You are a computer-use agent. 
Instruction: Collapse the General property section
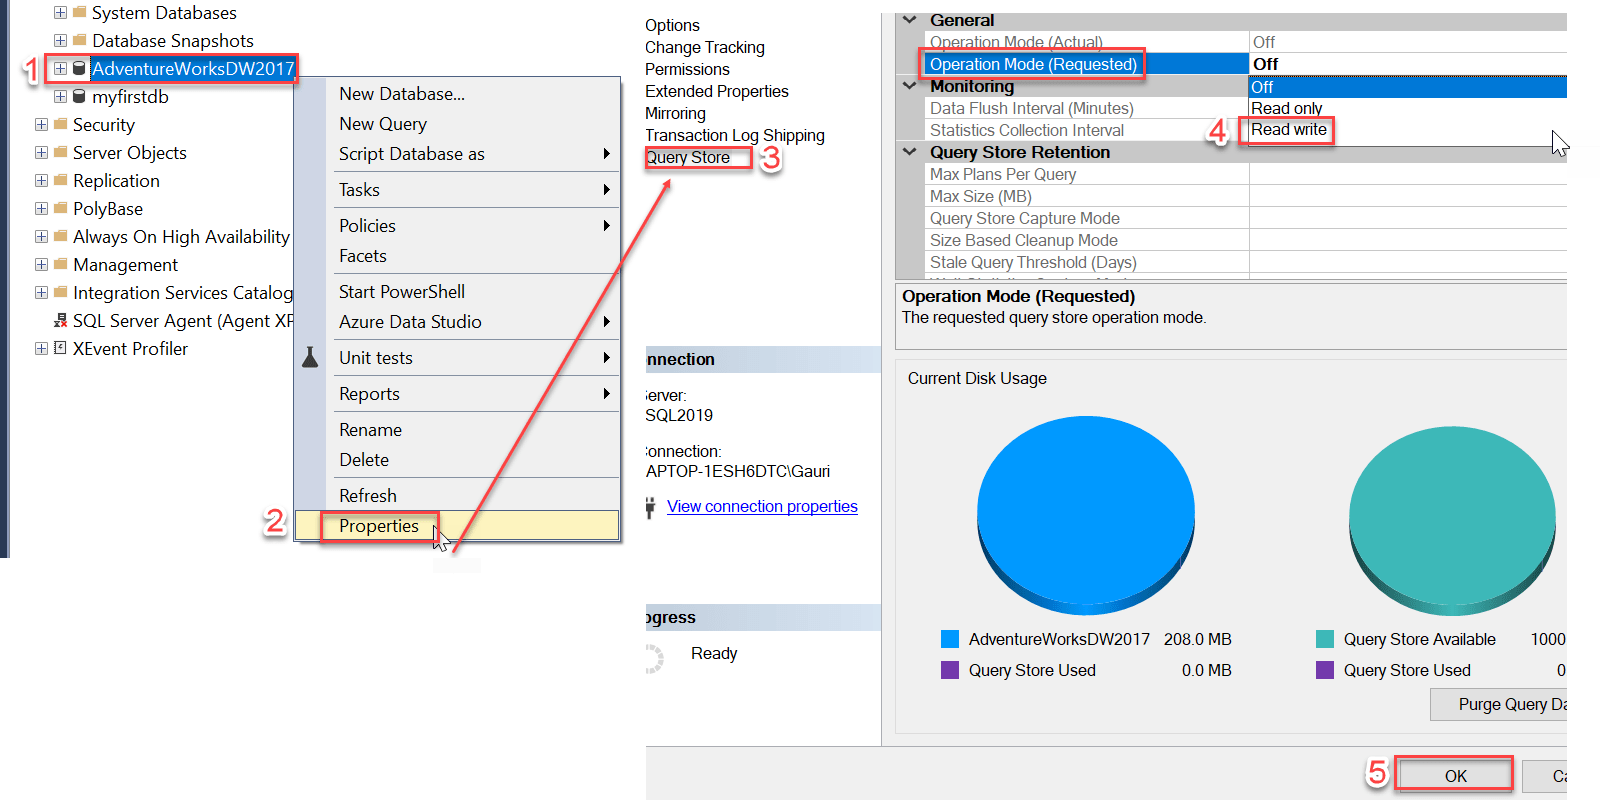(910, 20)
